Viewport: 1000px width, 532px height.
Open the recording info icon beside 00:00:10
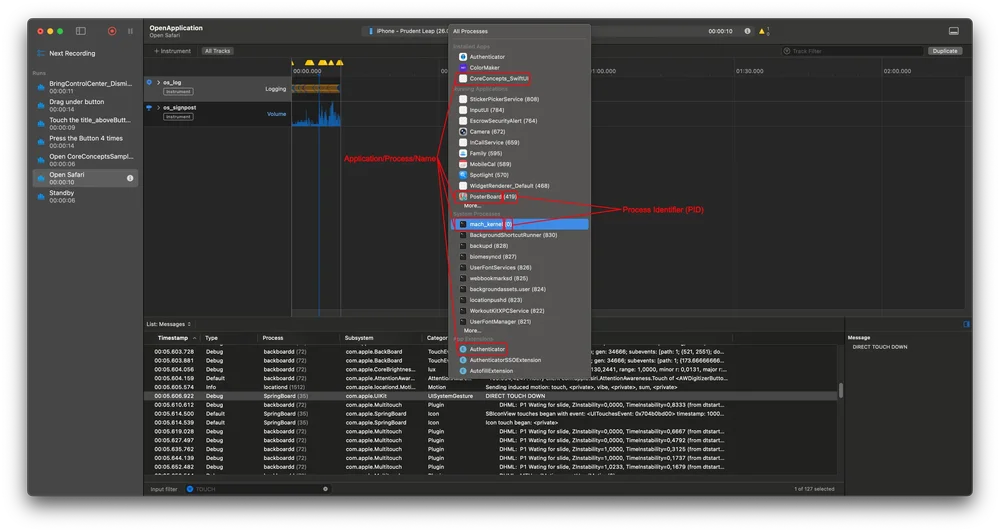747,31
